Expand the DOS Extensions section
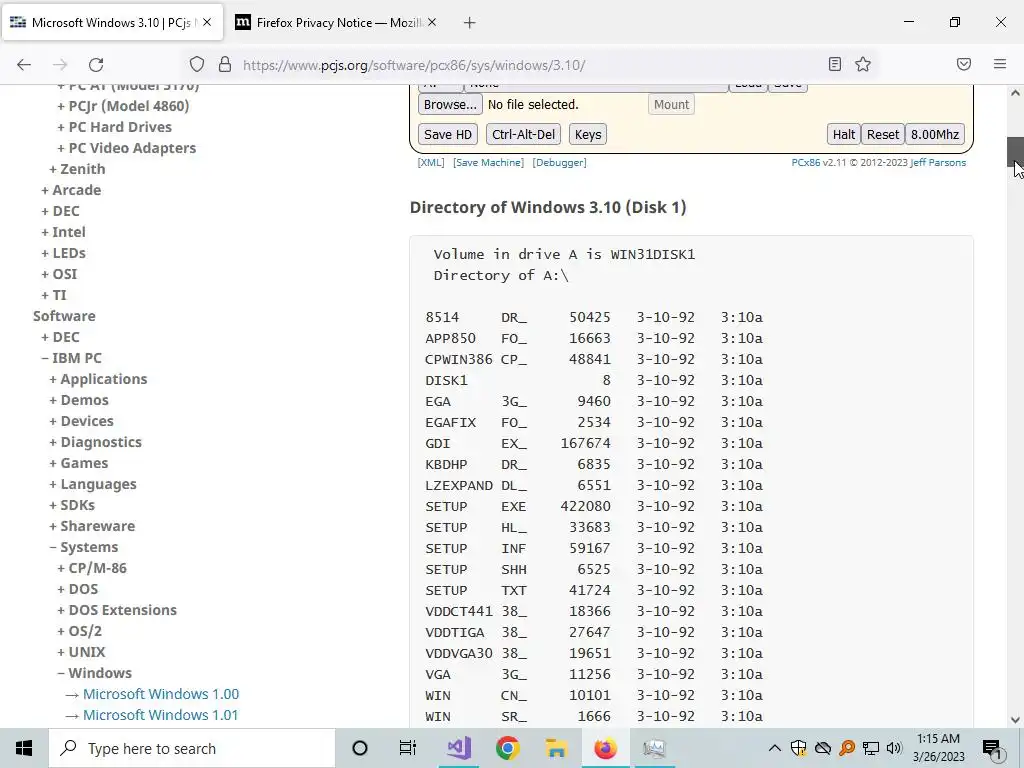Image resolution: width=1024 pixels, height=768 pixels. [x=117, y=610]
